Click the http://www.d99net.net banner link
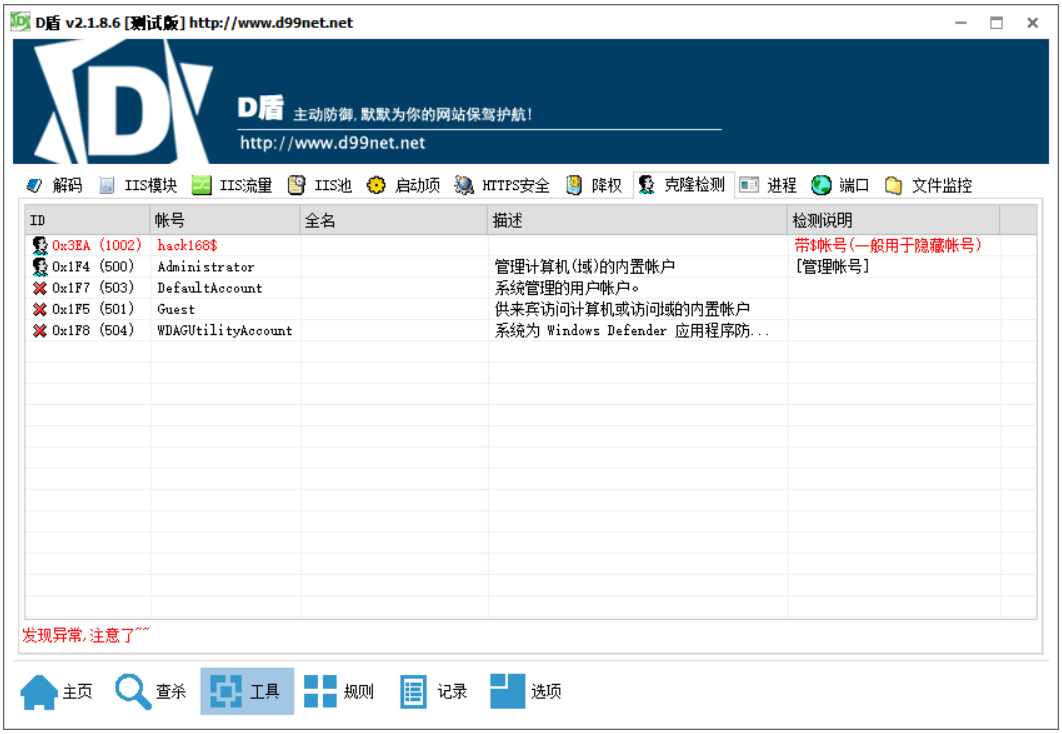The image size is (1062, 734). pos(333,143)
